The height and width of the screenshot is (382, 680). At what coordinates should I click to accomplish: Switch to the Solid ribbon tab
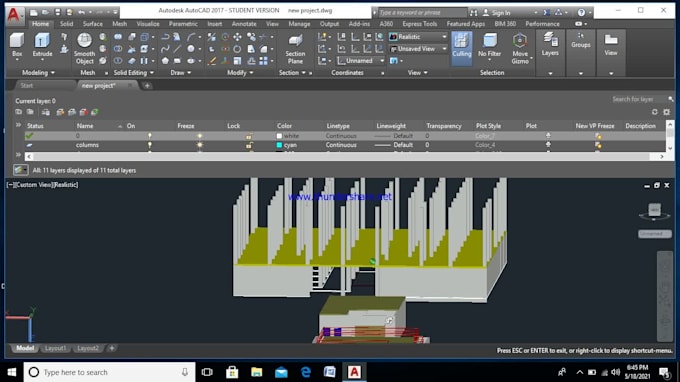tap(66, 24)
